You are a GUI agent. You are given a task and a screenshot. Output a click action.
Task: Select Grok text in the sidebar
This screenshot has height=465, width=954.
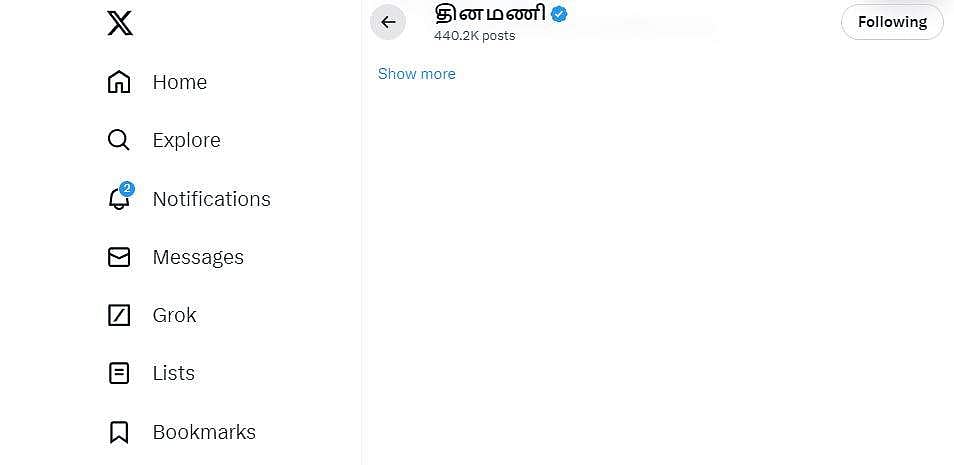(174, 315)
